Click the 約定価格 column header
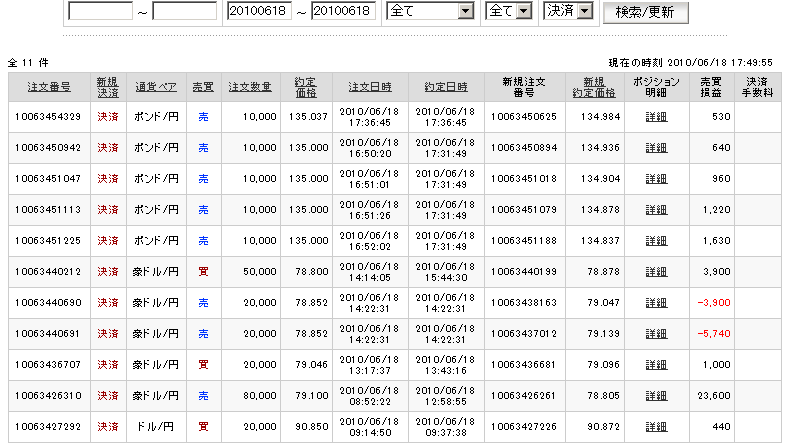Image resolution: width=787 pixels, height=446 pixels. [x=306, y=87]
